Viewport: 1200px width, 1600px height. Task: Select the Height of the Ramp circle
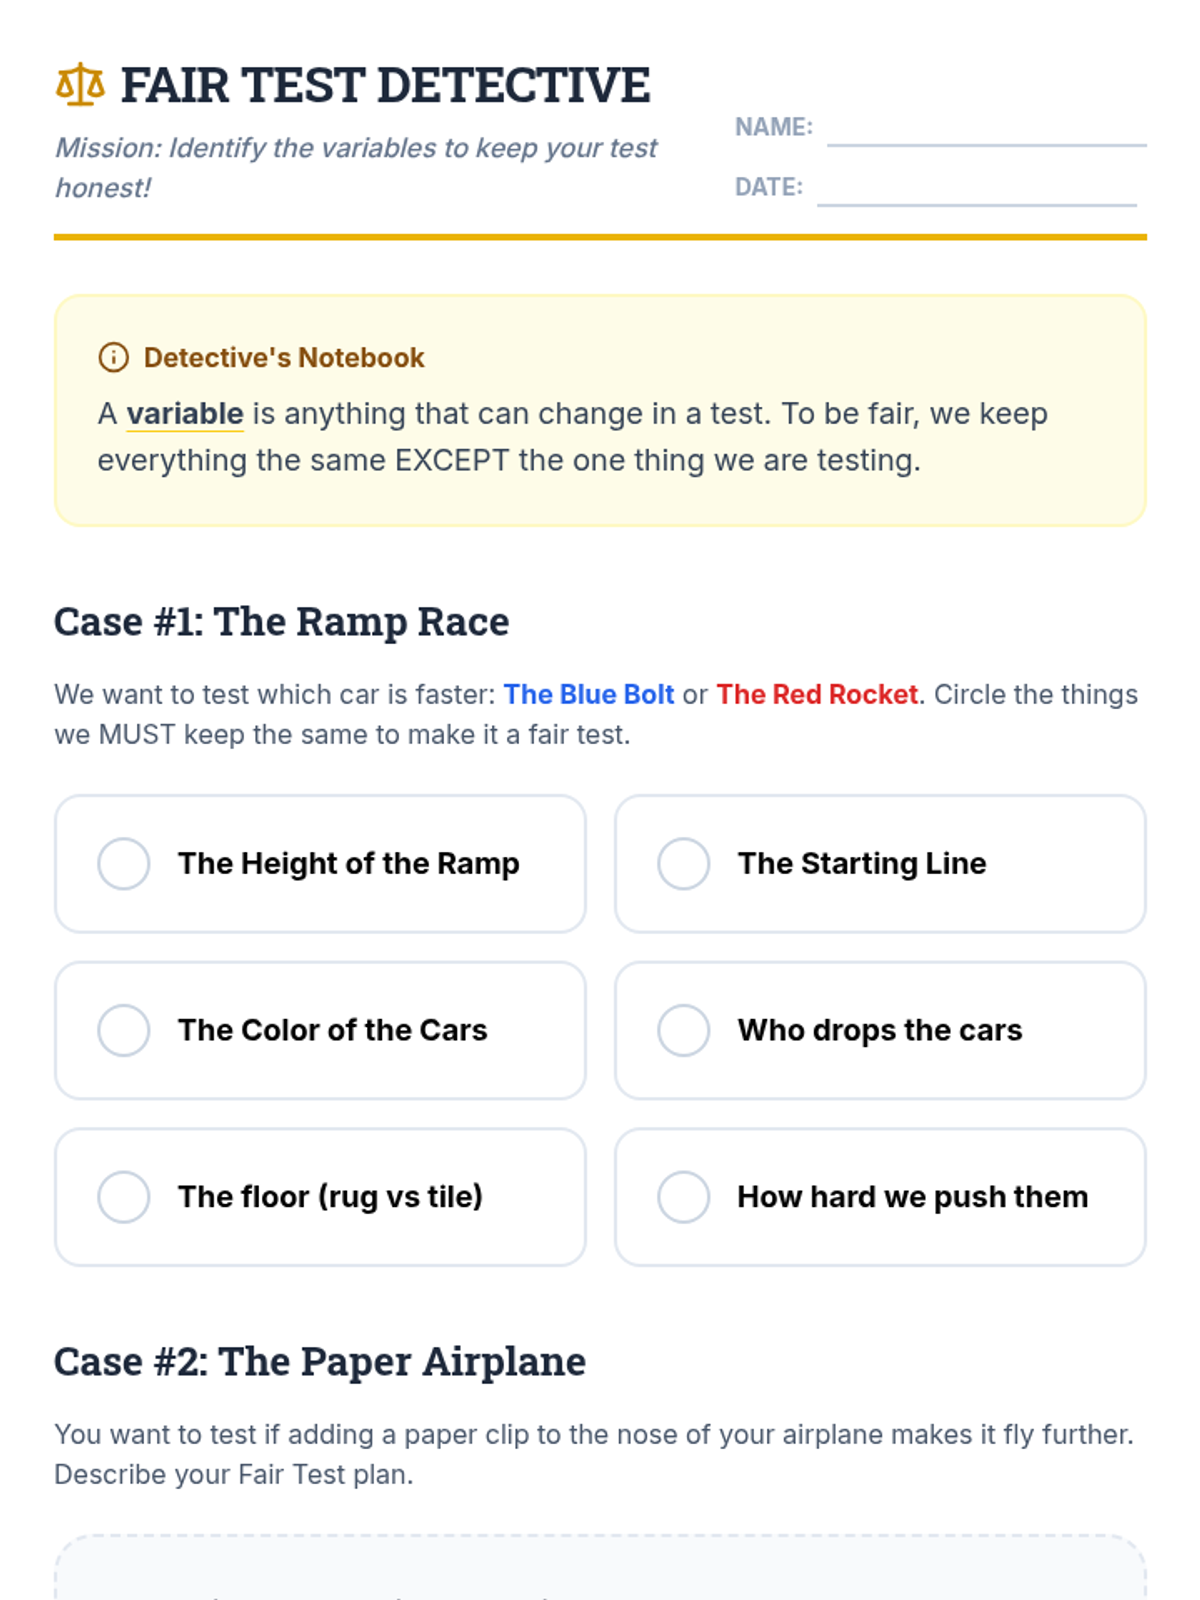(124, 863)
